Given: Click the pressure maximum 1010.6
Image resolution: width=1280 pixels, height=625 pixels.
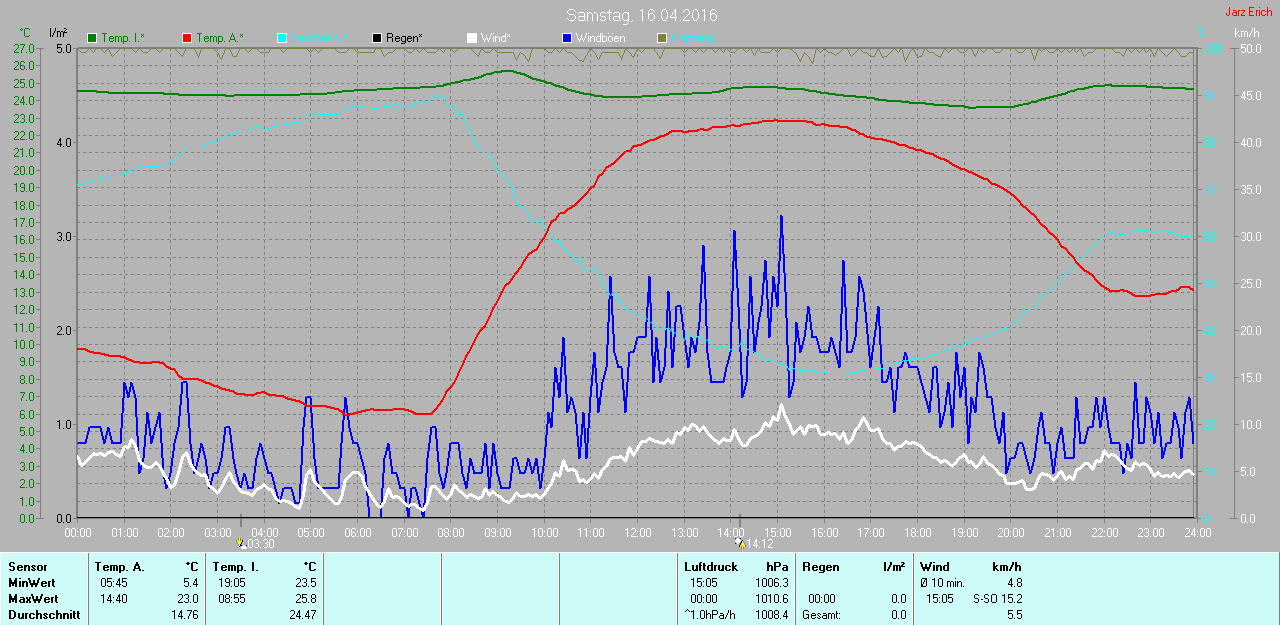Looking at the screenshot, I should (x=771, y=598).
